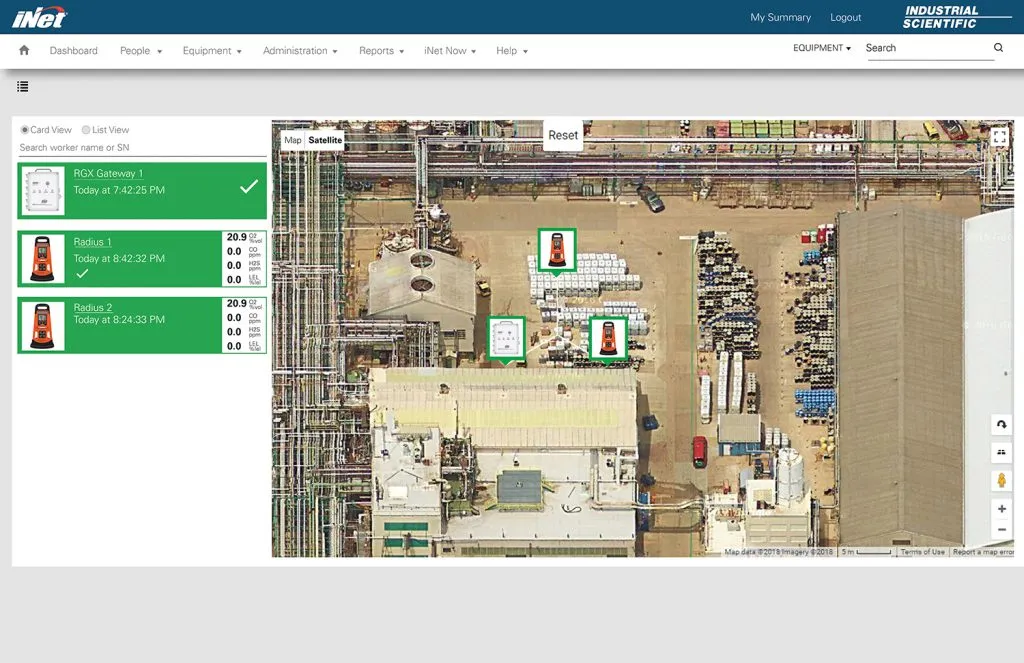Click the map zoom out minus button
1024x663 pixels.
pos(1002,530)
